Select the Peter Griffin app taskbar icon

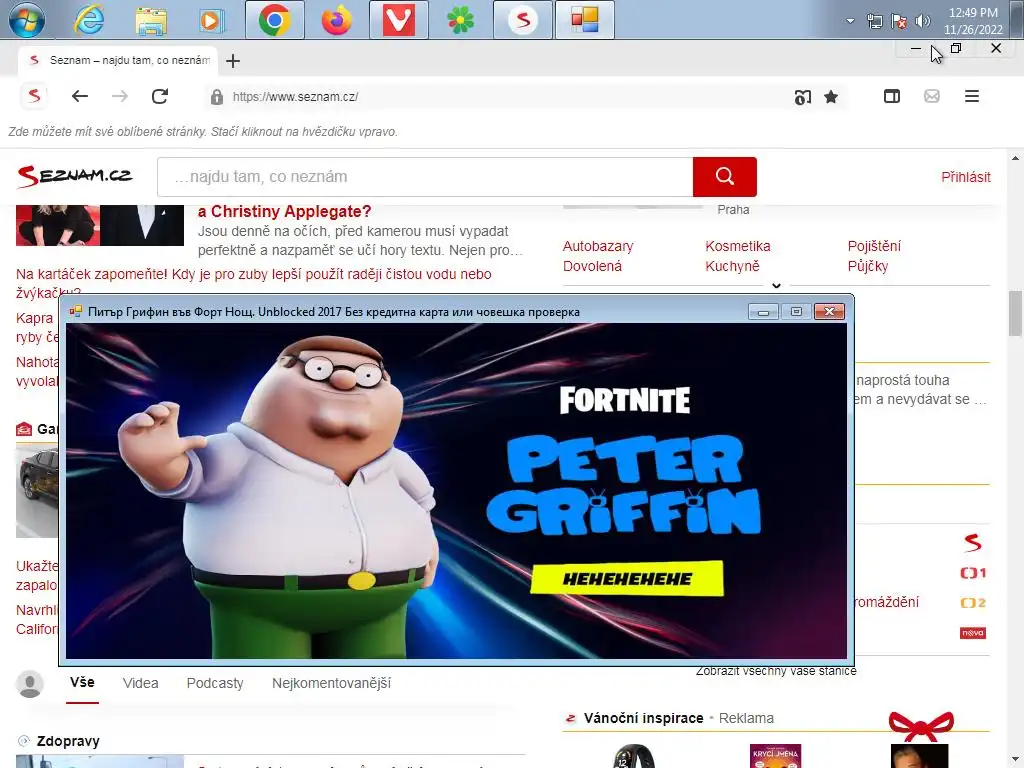tap(584, 20)
